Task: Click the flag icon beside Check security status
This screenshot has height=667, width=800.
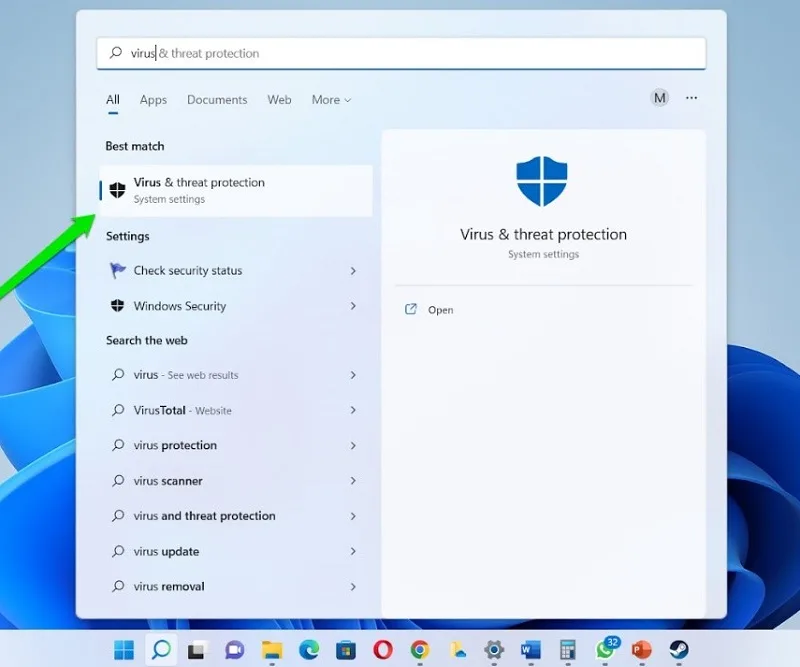Action: (117, 270)
